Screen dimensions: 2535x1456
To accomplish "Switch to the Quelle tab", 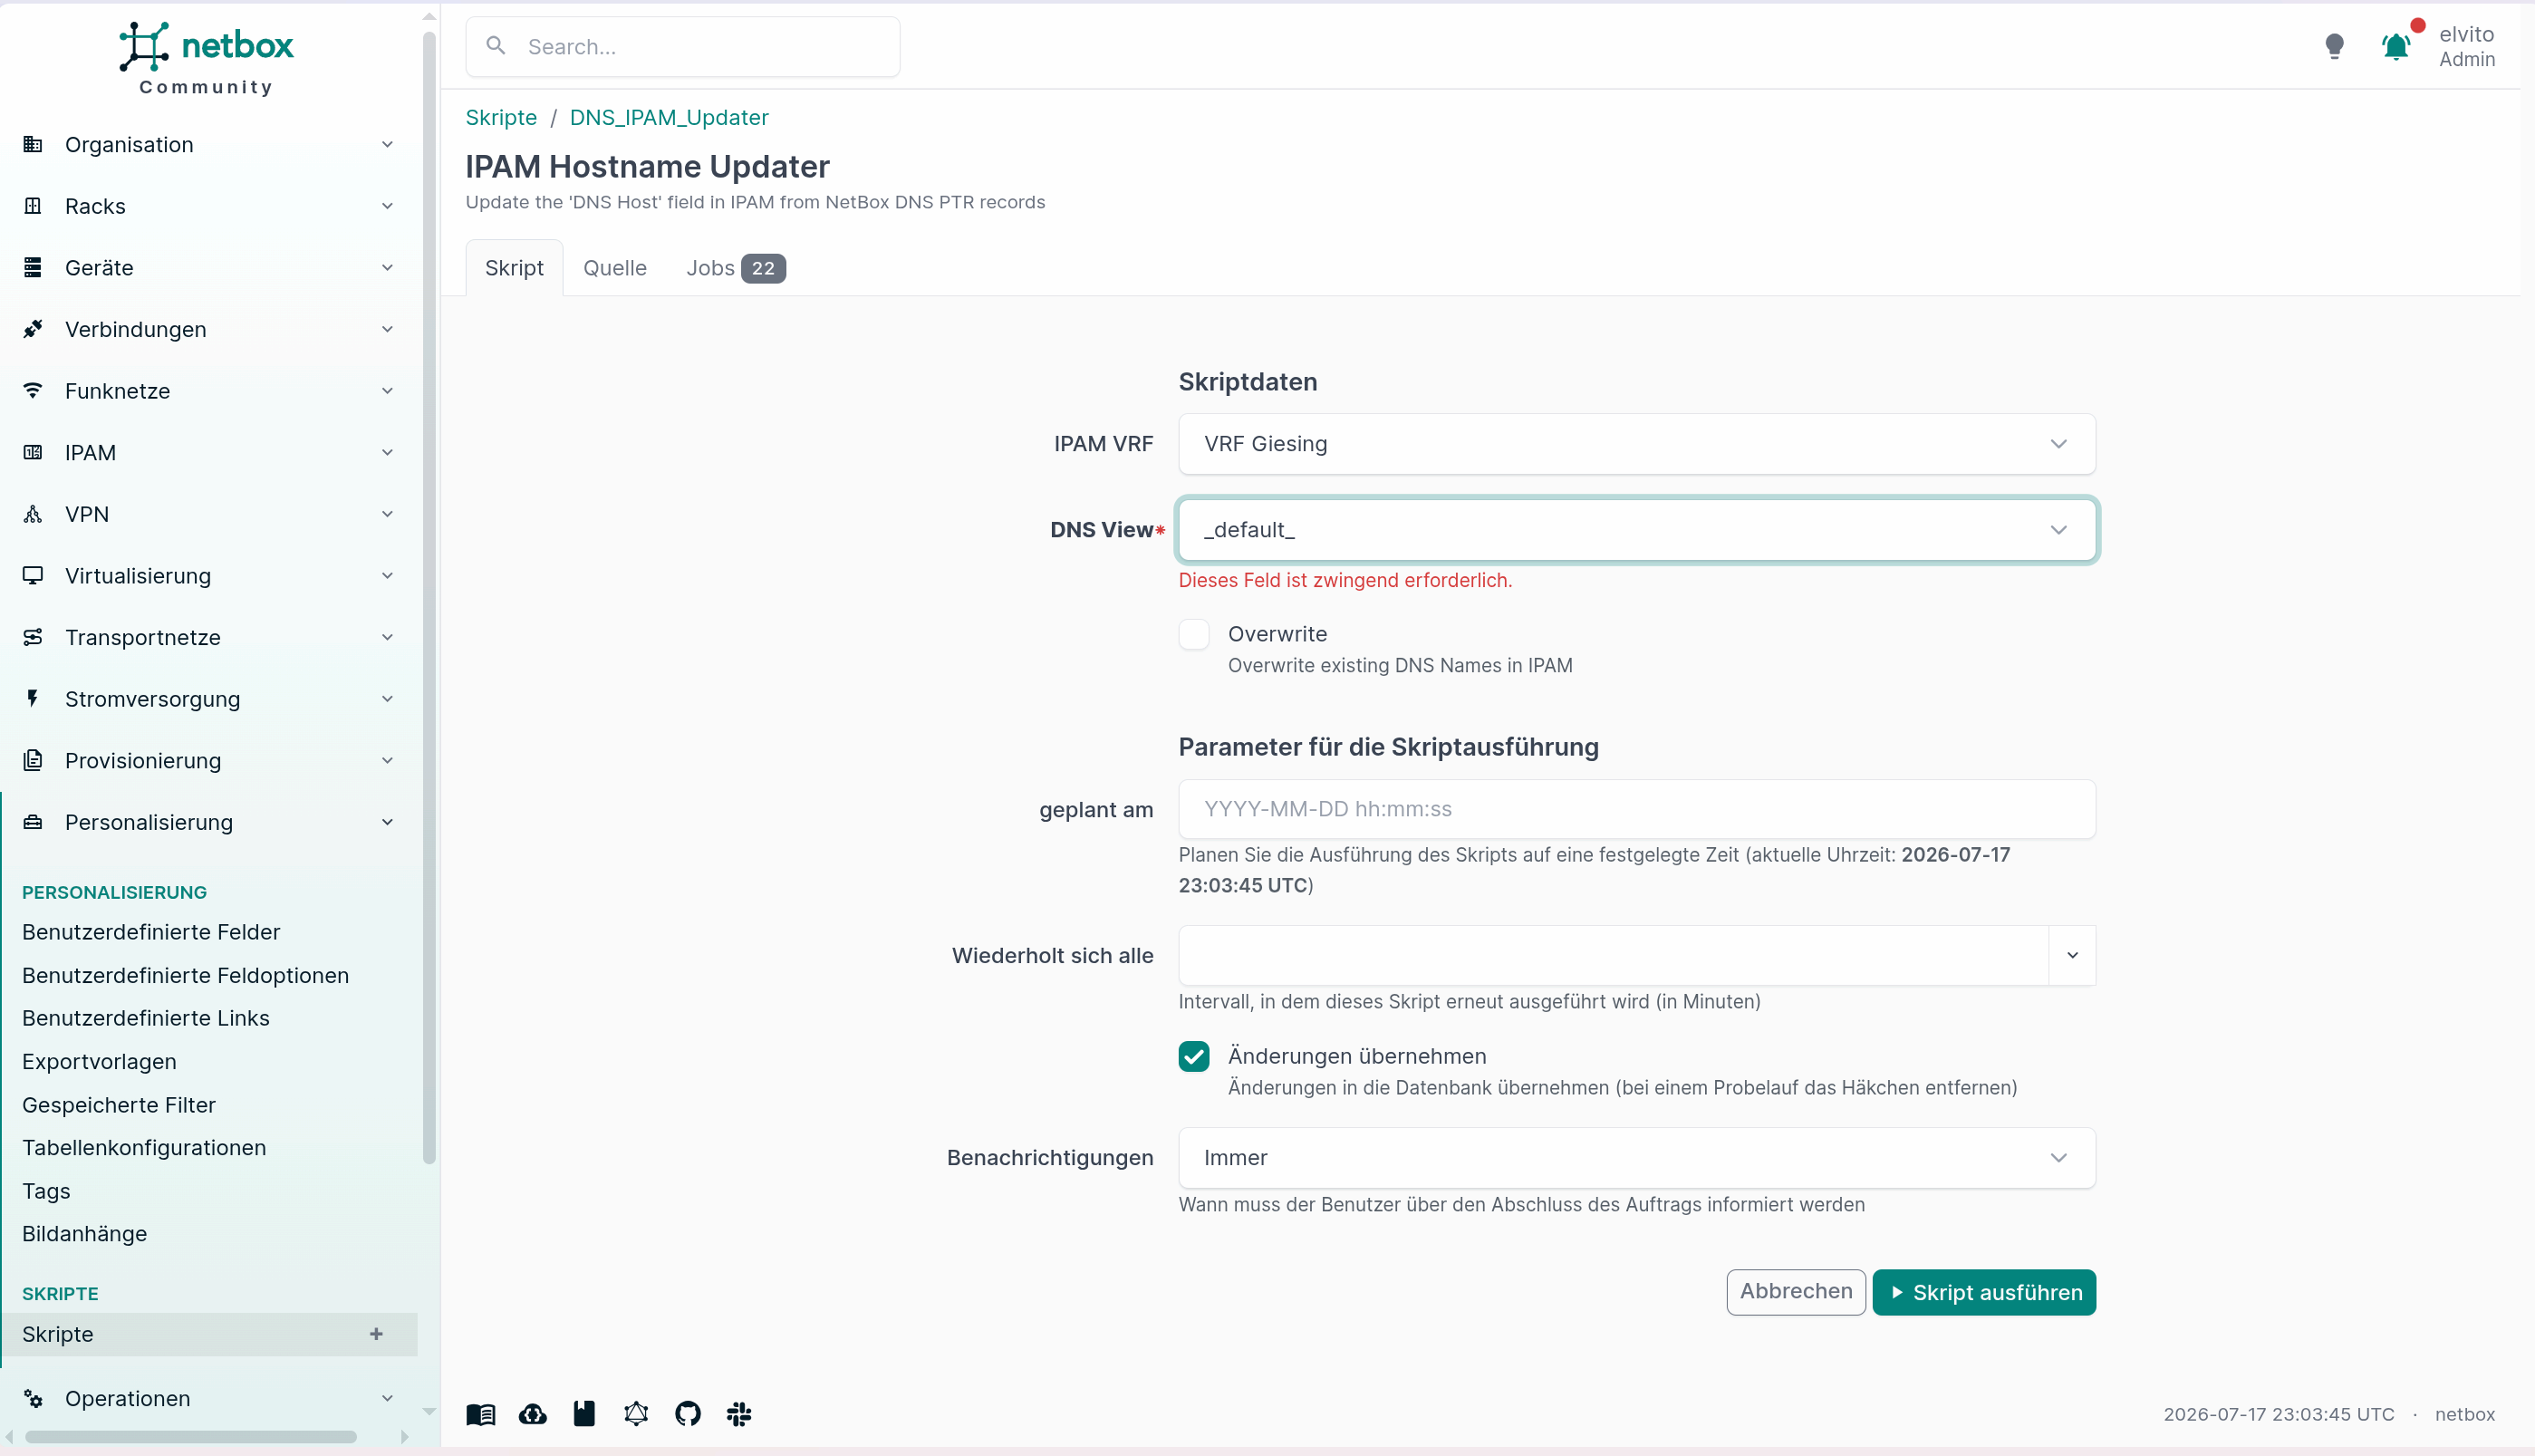I will 615,268.
